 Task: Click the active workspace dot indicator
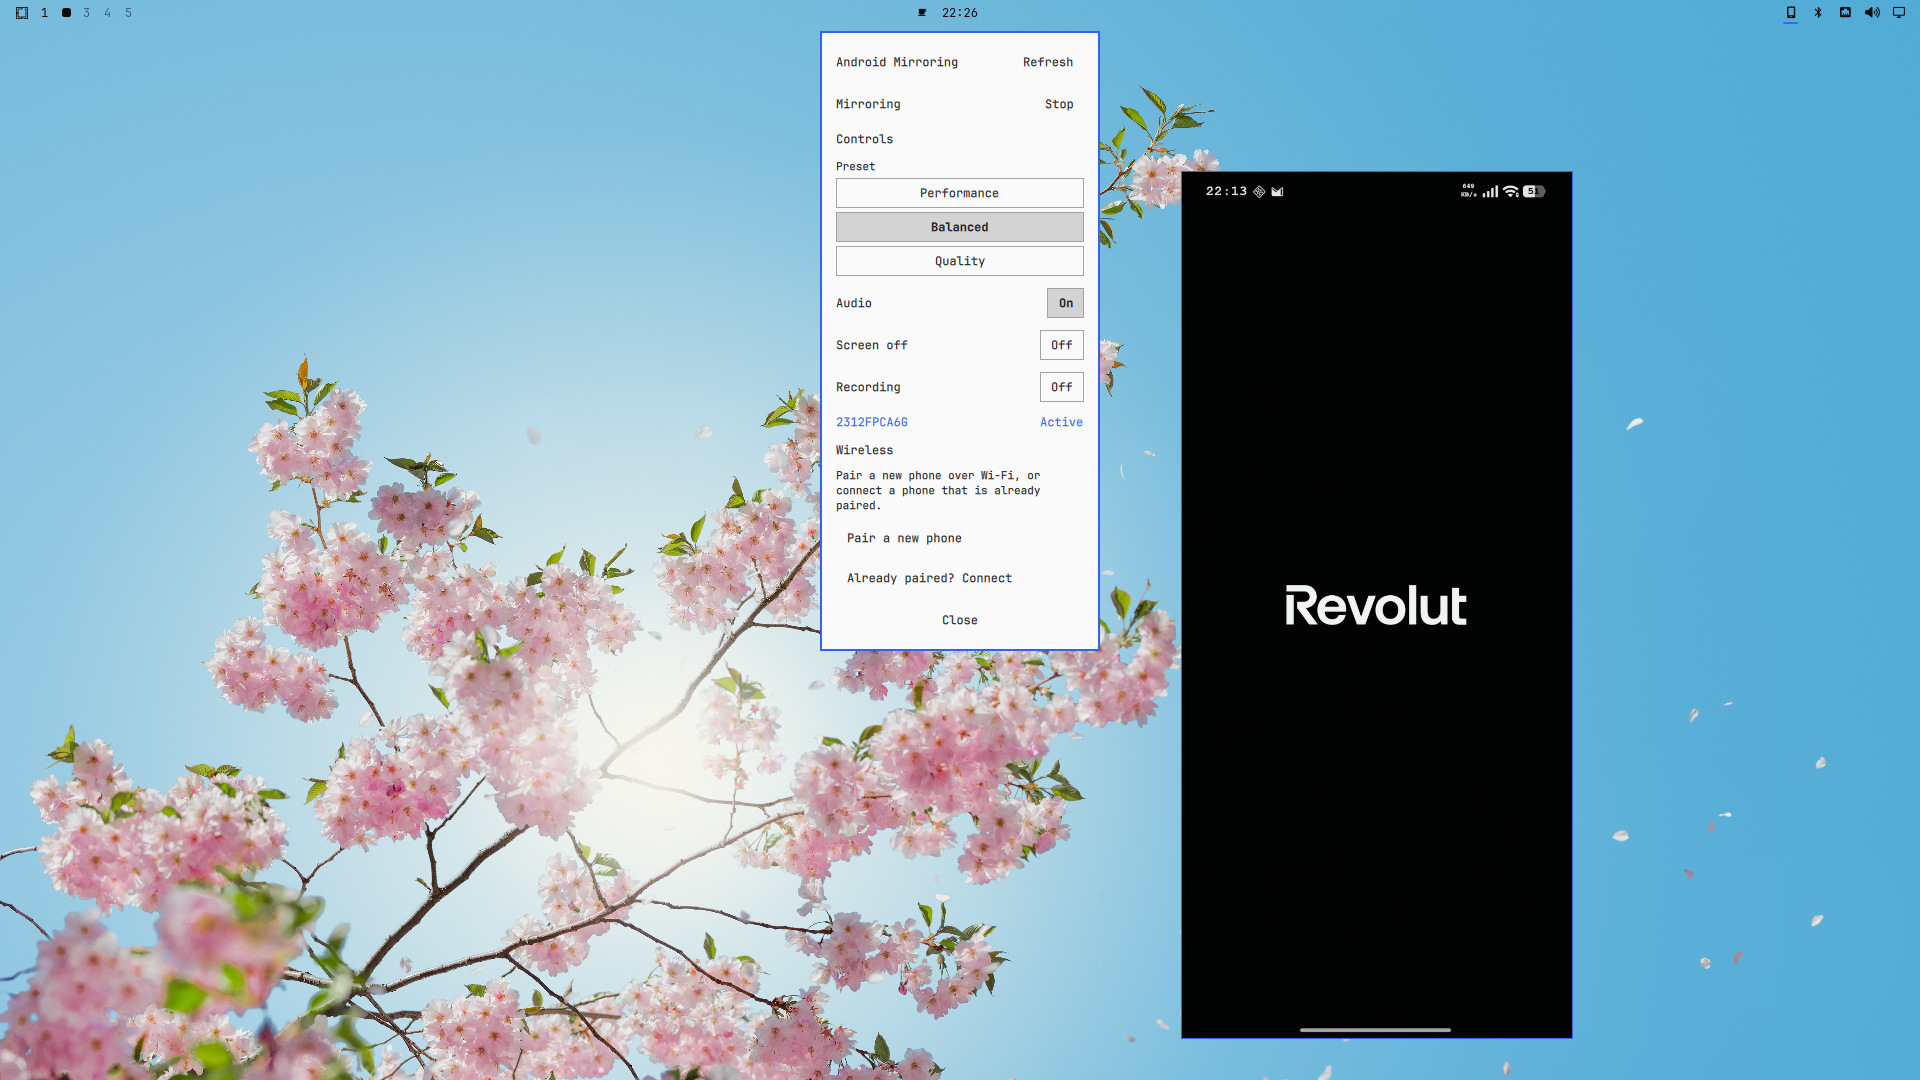coord(66,13)
